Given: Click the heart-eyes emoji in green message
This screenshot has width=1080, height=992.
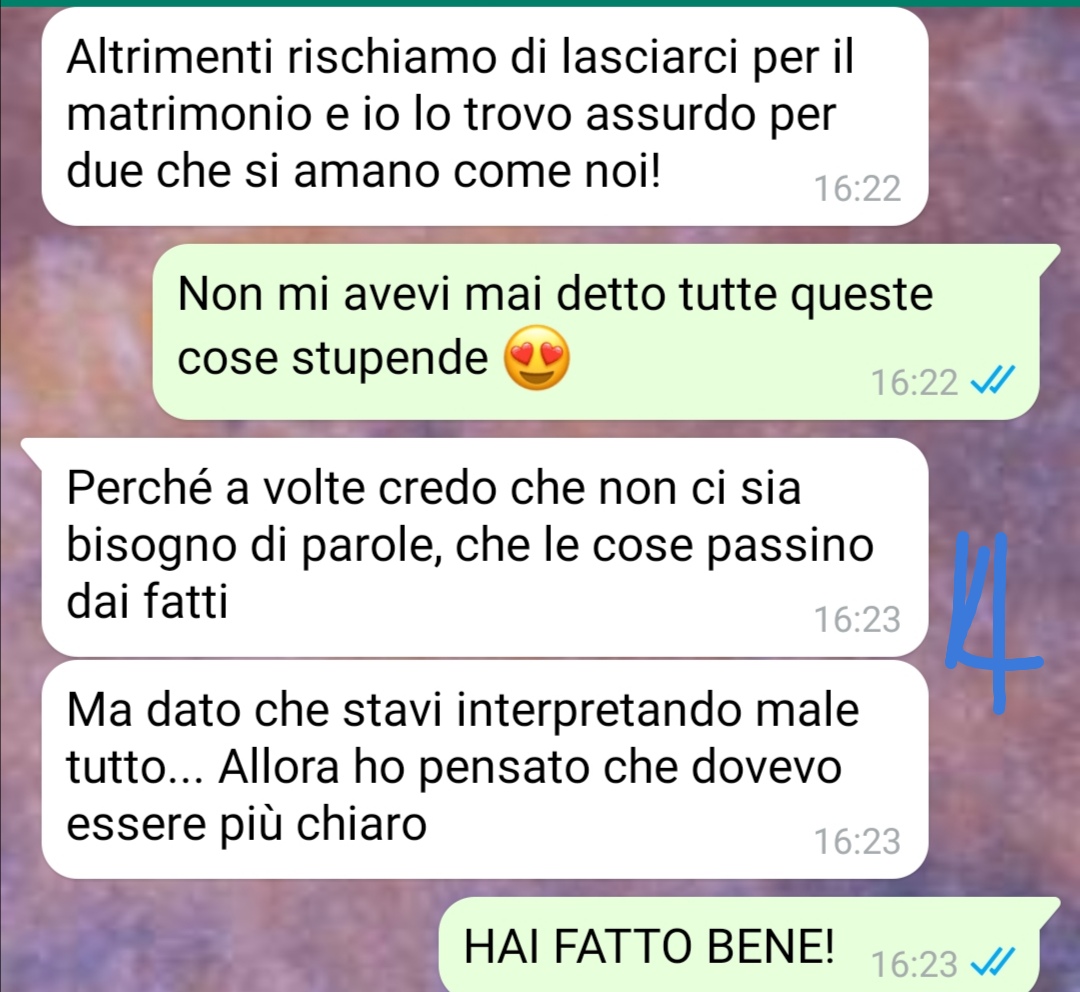Looking at the screenshot, I should pos(537,358).
